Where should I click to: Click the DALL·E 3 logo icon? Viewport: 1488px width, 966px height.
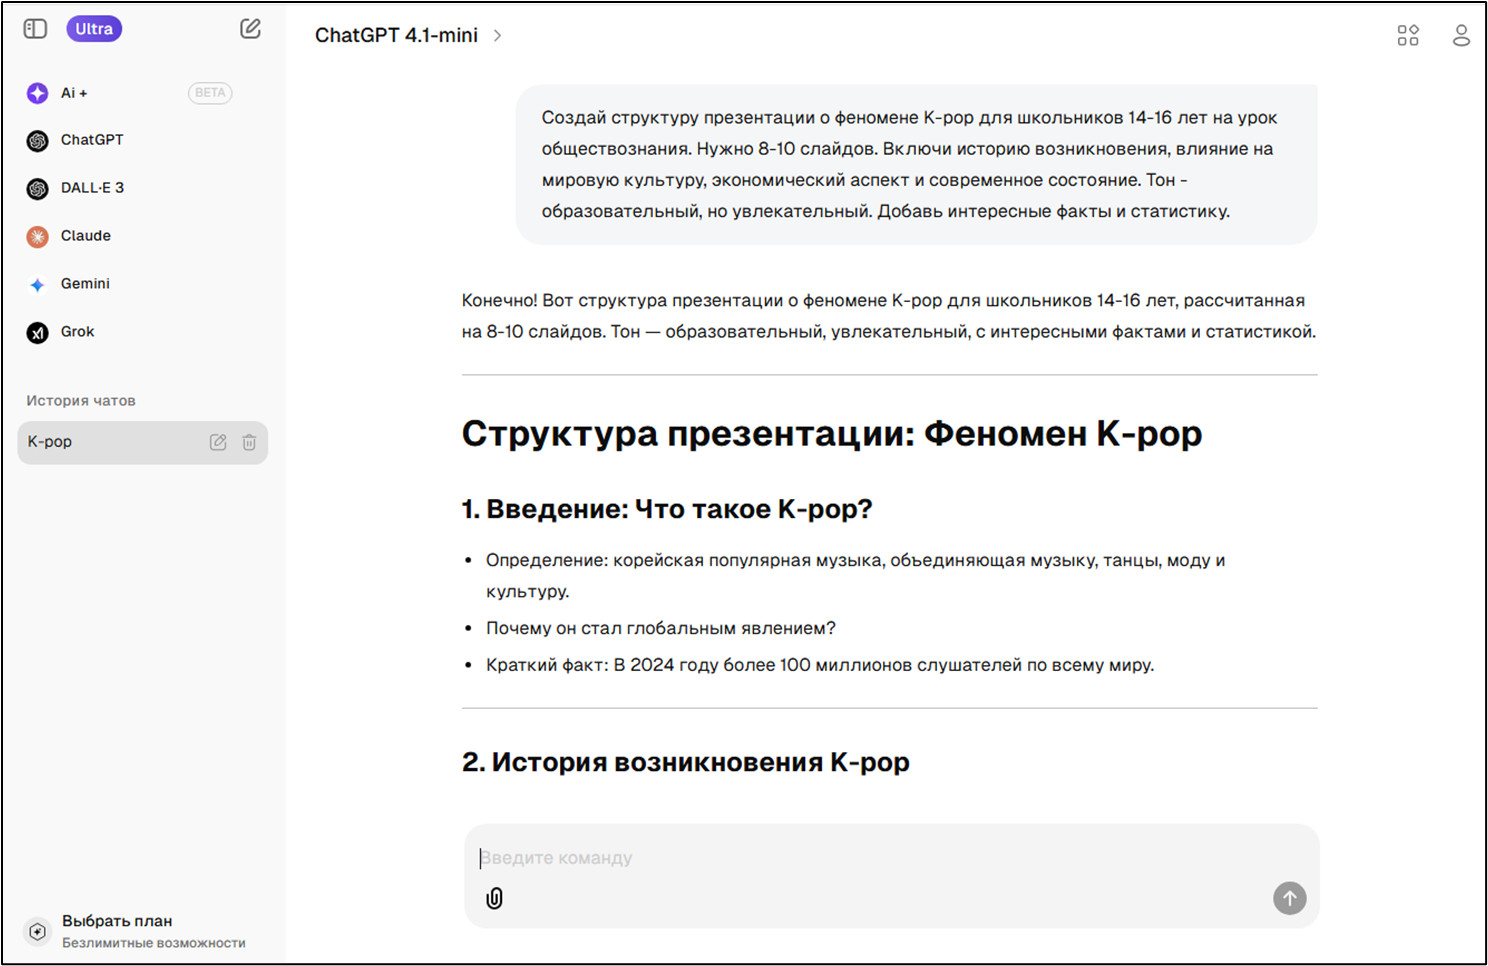click(38, 189)
